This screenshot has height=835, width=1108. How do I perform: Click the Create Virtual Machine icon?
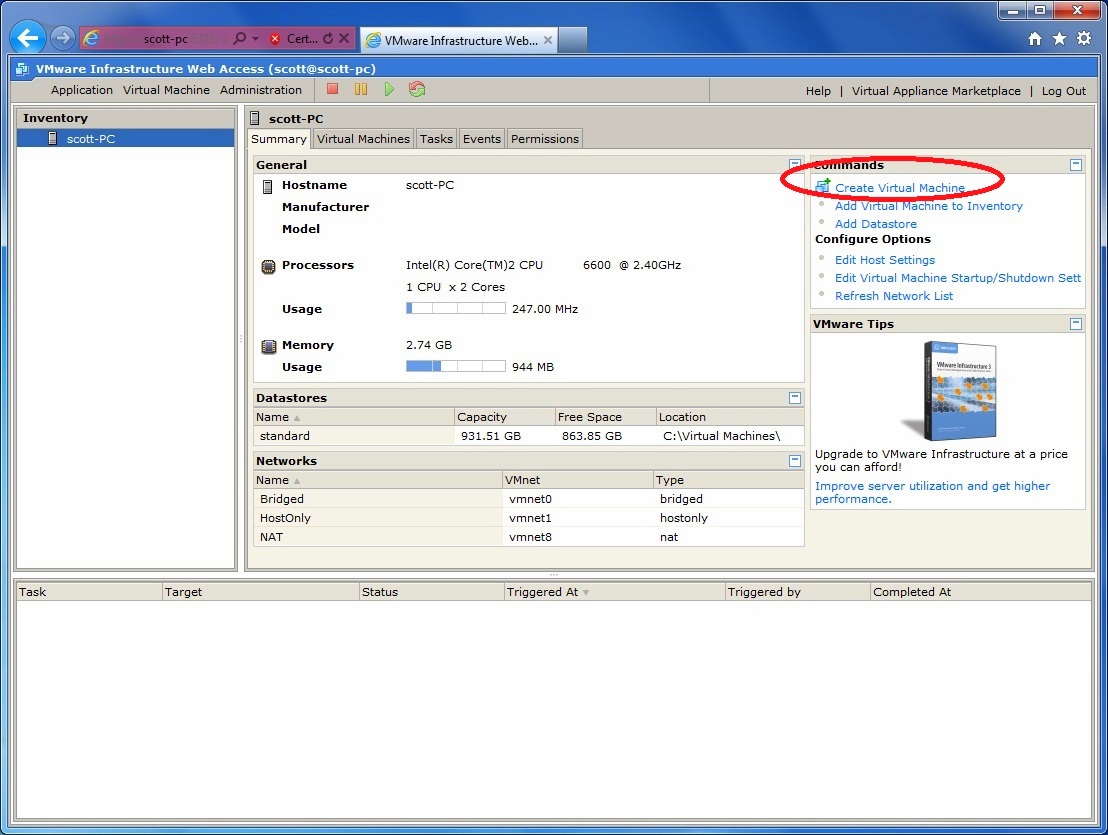pyautogui.click(x=823, y=186)
